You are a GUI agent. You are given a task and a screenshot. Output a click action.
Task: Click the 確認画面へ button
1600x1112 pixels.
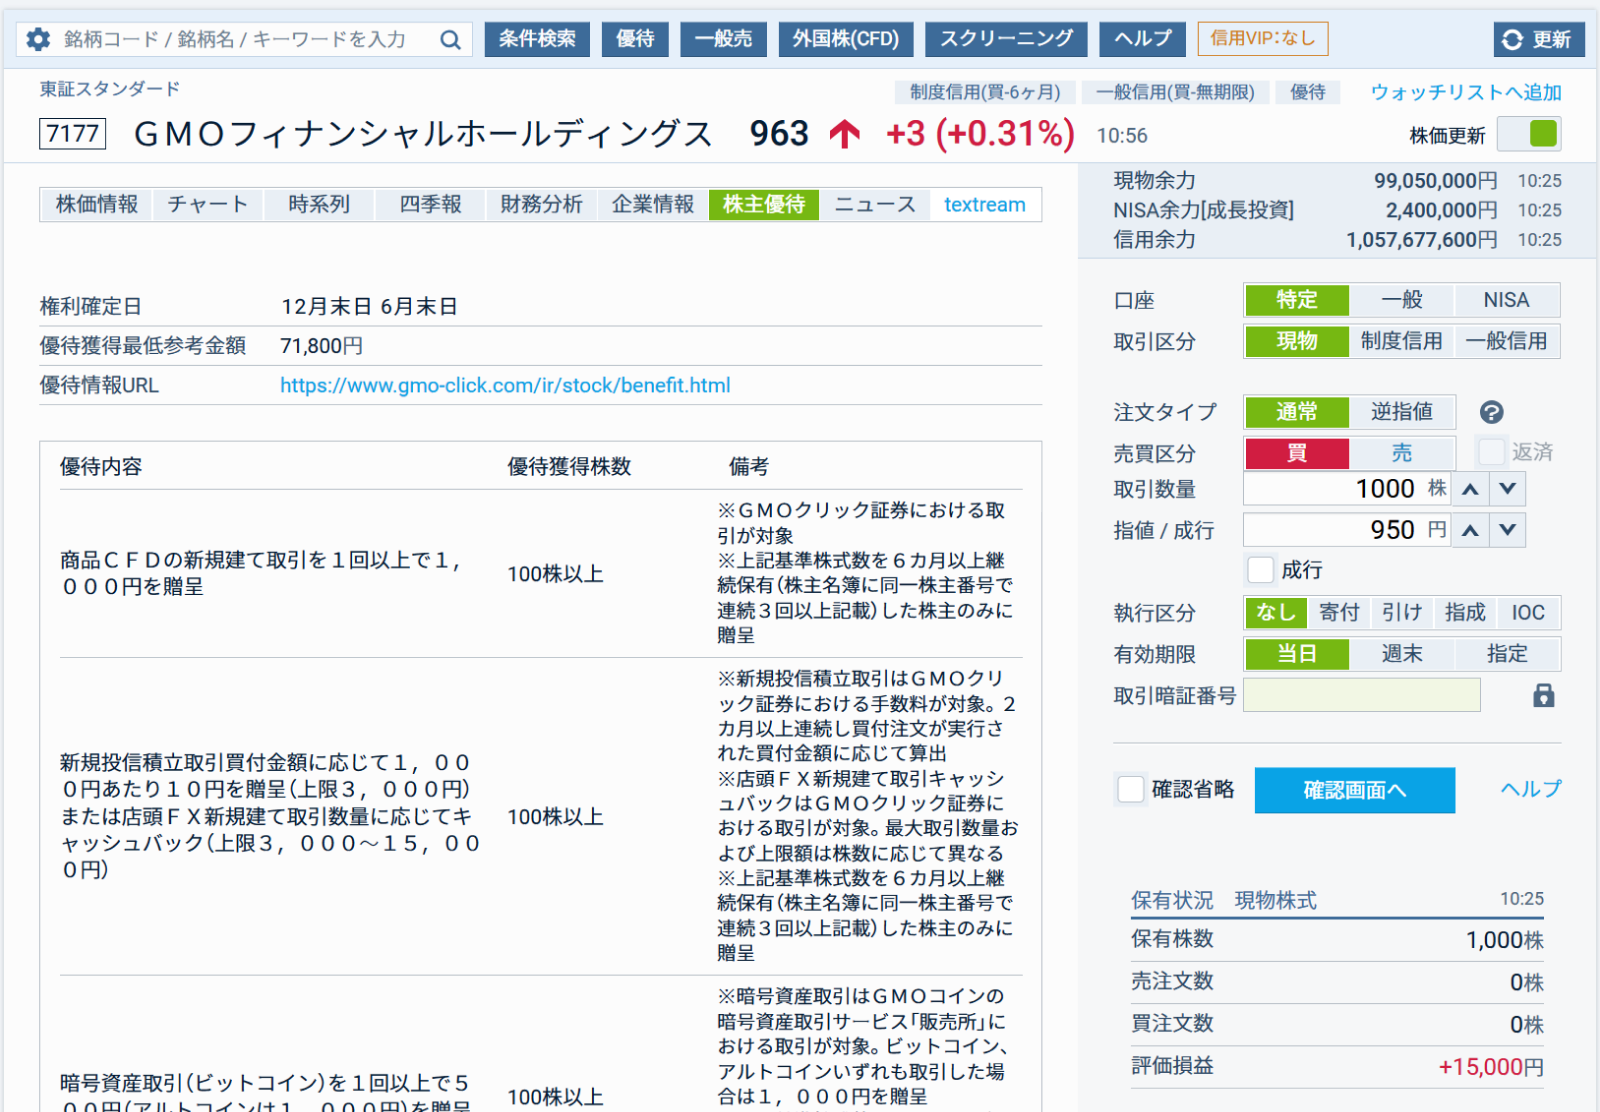click(x=1354, y=790)
